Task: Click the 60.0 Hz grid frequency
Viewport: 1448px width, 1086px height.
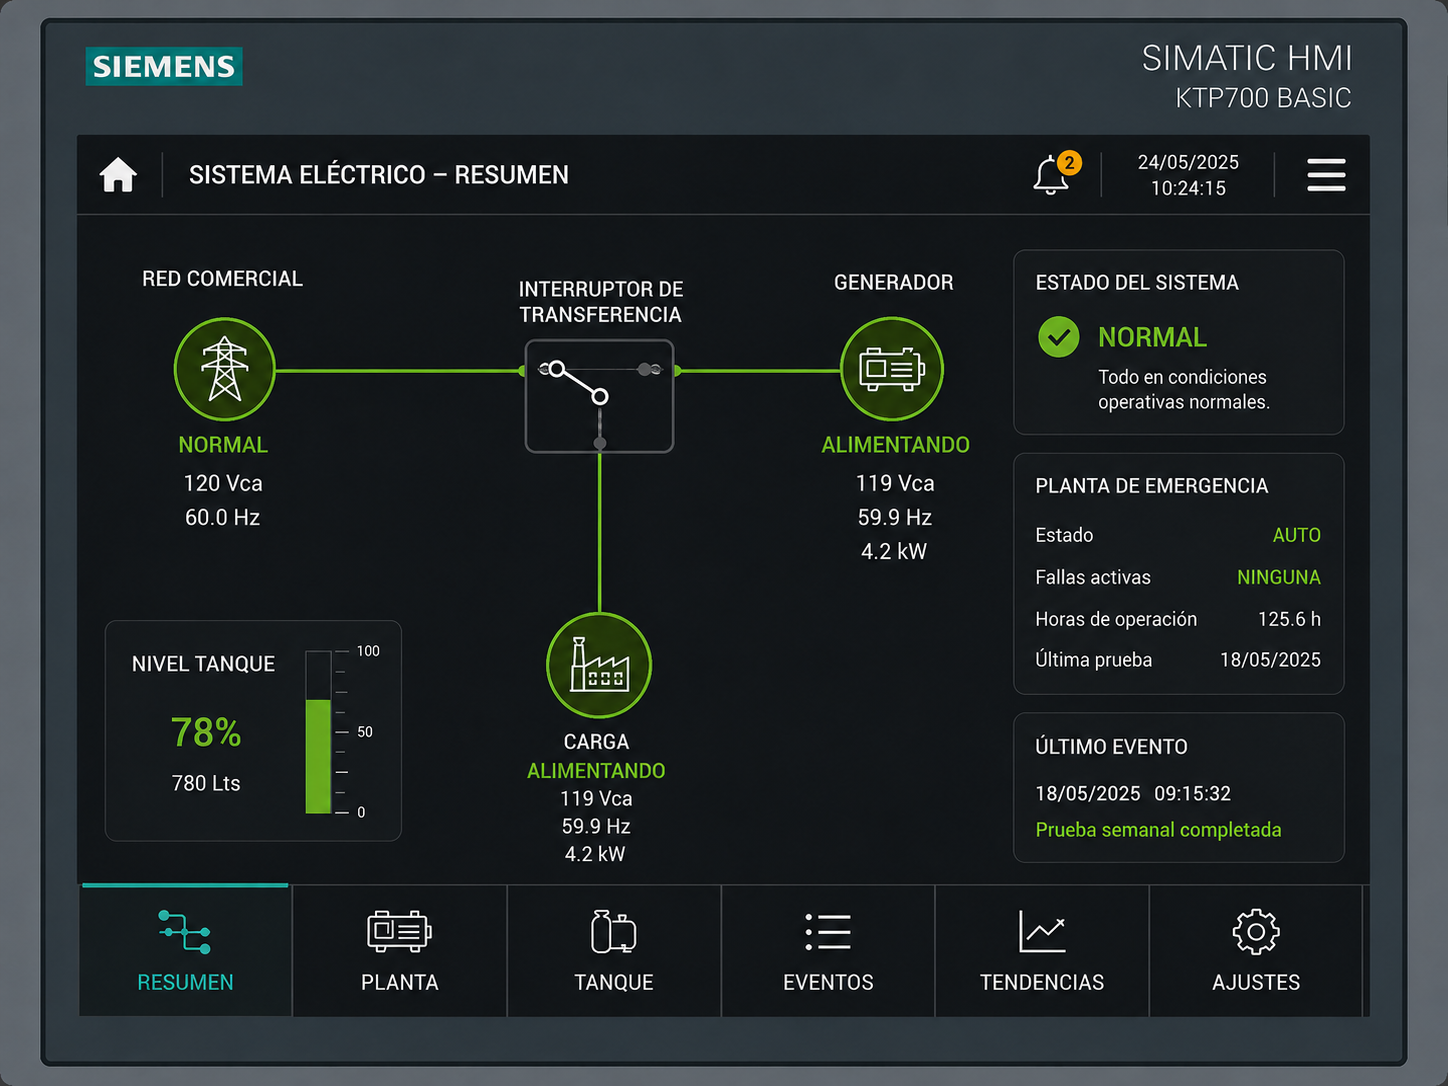Action: pyautogui.click(x=222, y=517)
